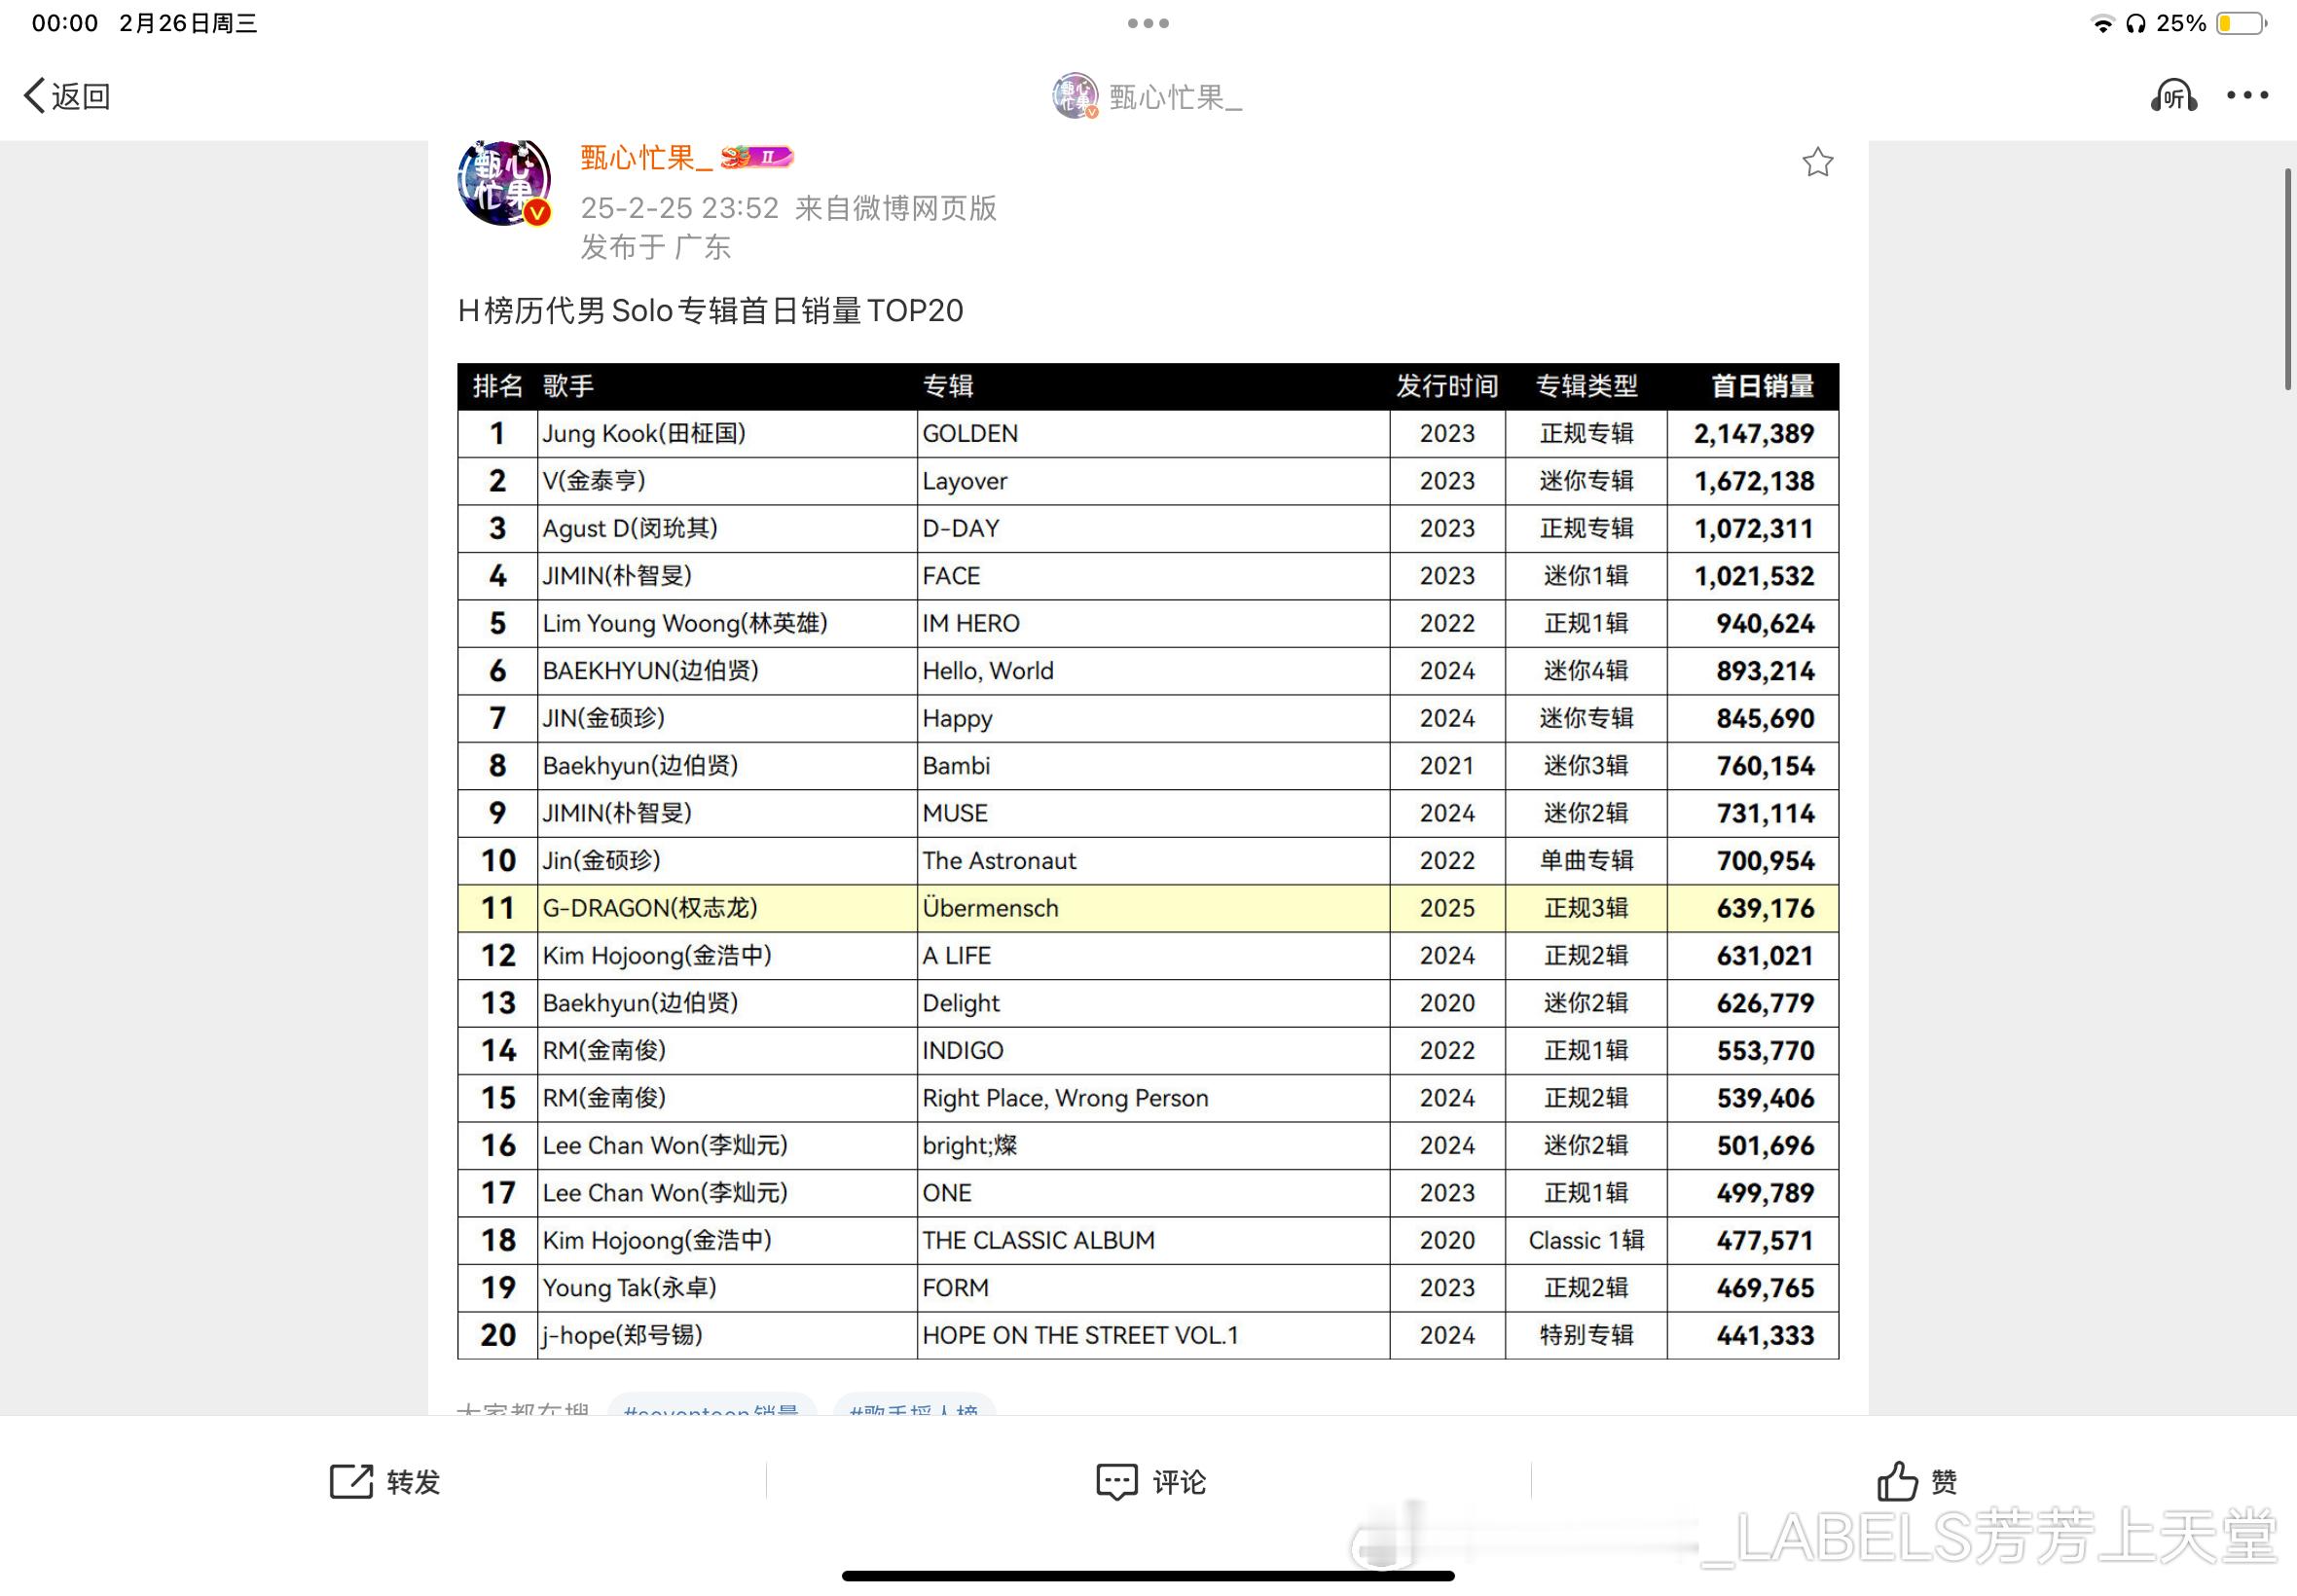
Task: Tap the sales ranking table image
Action: 1148,860
